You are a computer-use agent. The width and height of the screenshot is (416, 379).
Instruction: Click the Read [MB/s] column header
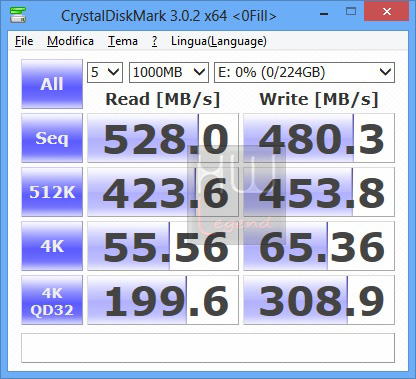click(163, 99)
